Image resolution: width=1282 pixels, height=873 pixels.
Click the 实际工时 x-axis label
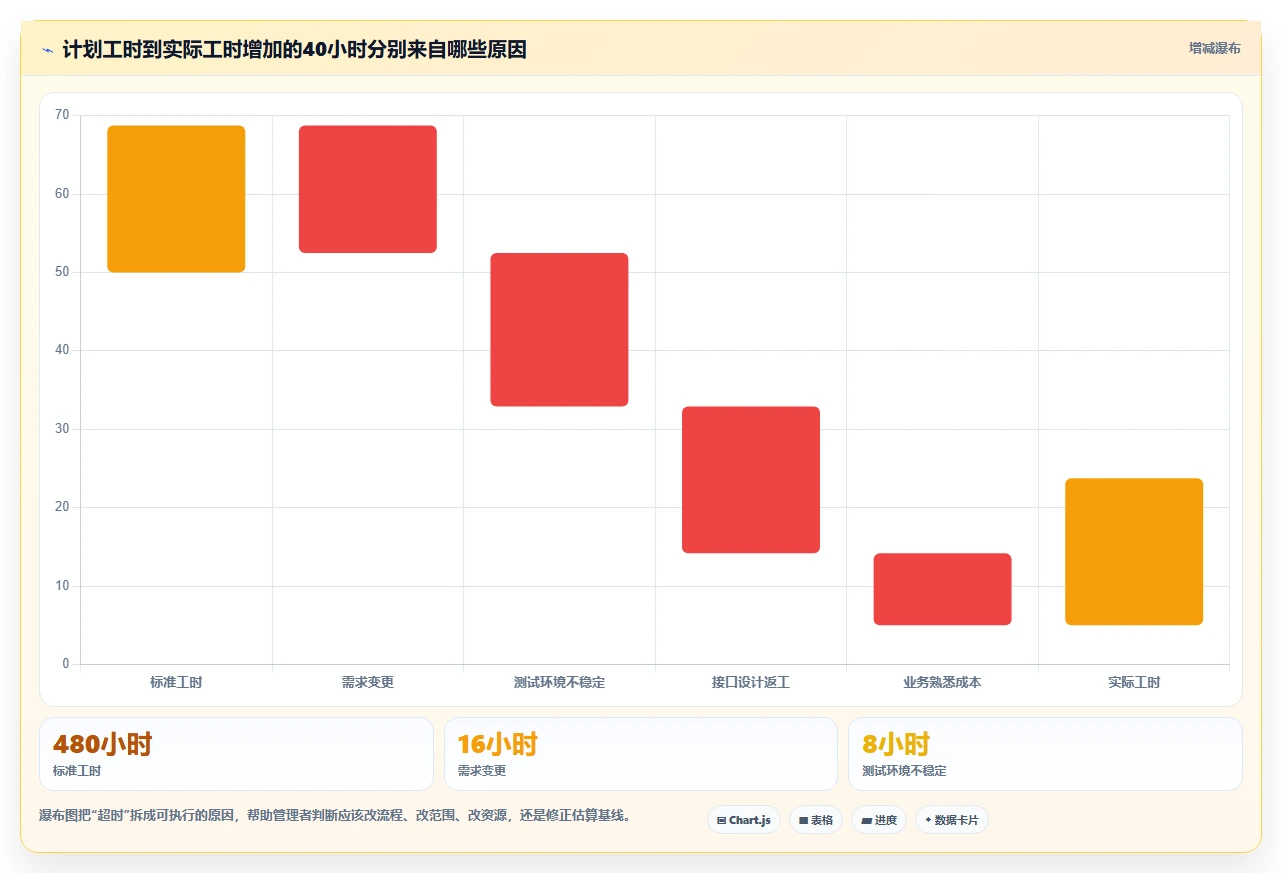1134,682
